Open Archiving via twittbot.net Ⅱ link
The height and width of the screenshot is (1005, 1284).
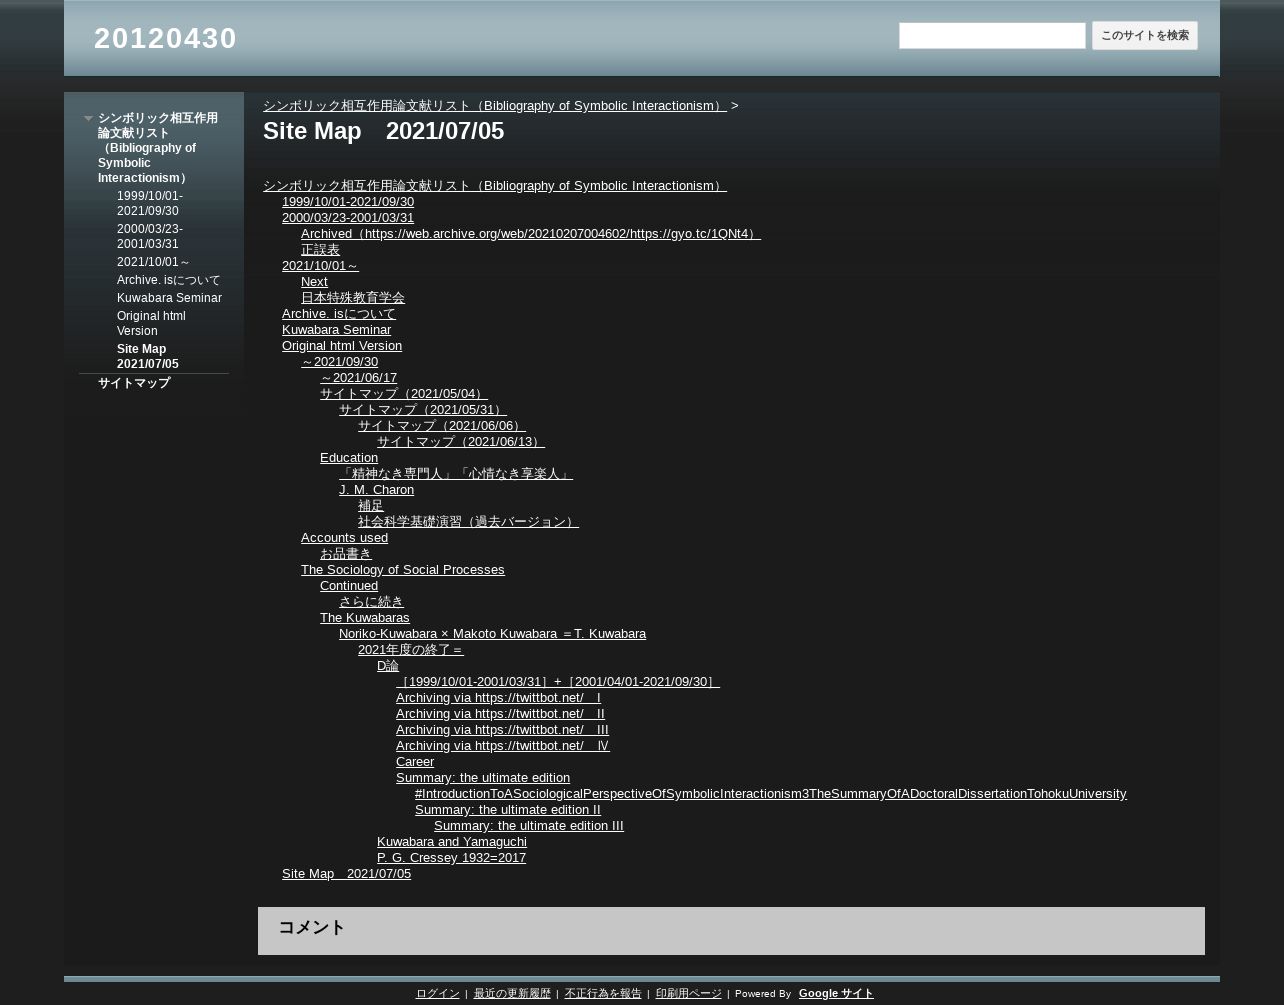click(500, 713)
